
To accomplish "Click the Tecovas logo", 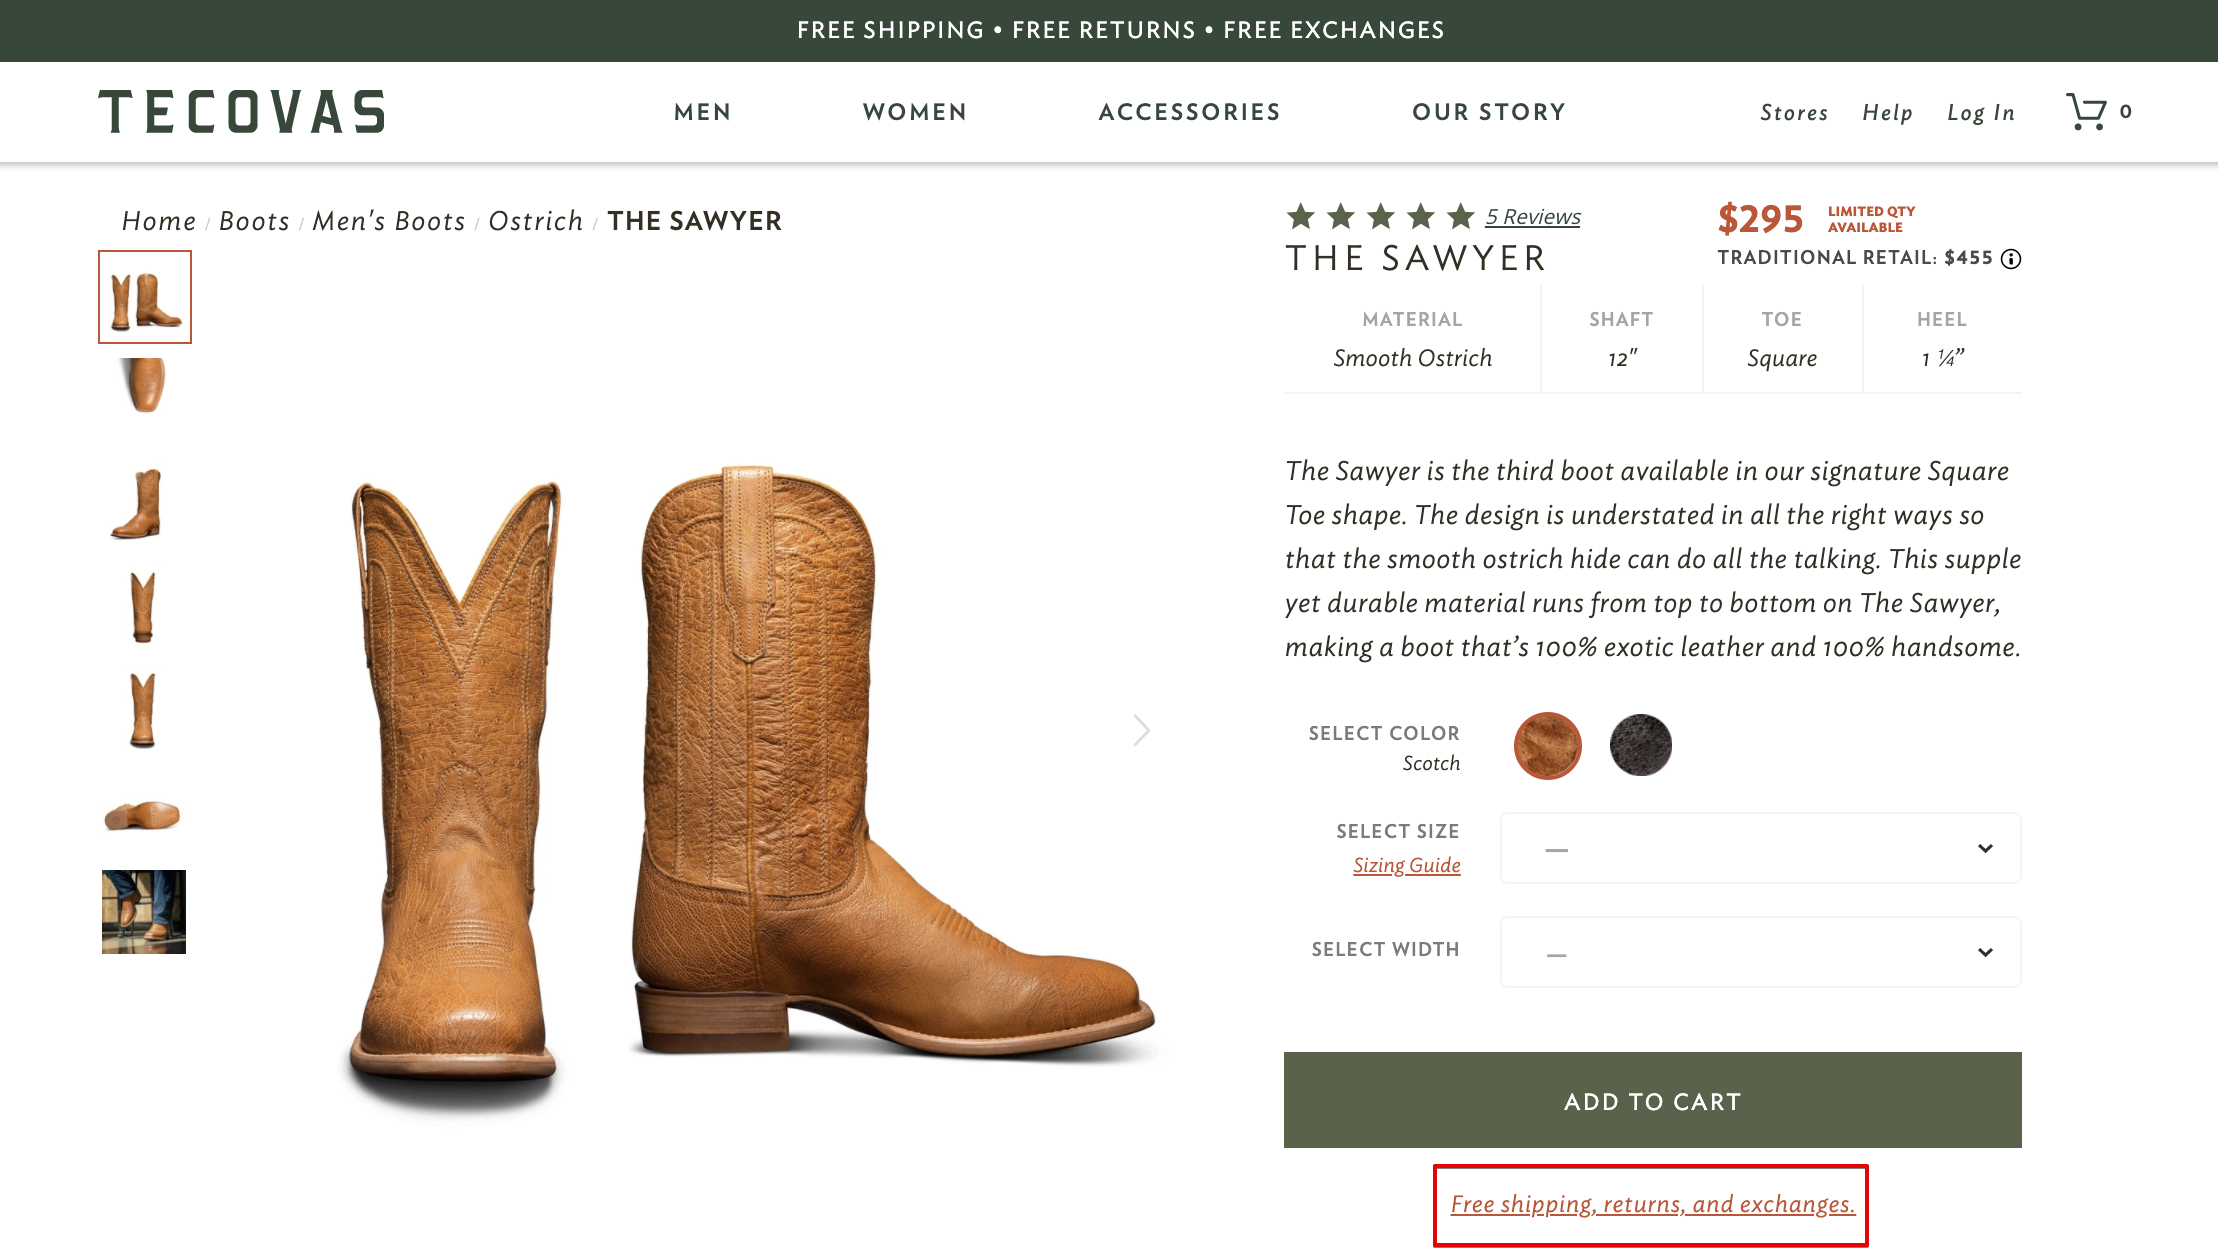I will point(242,112).
